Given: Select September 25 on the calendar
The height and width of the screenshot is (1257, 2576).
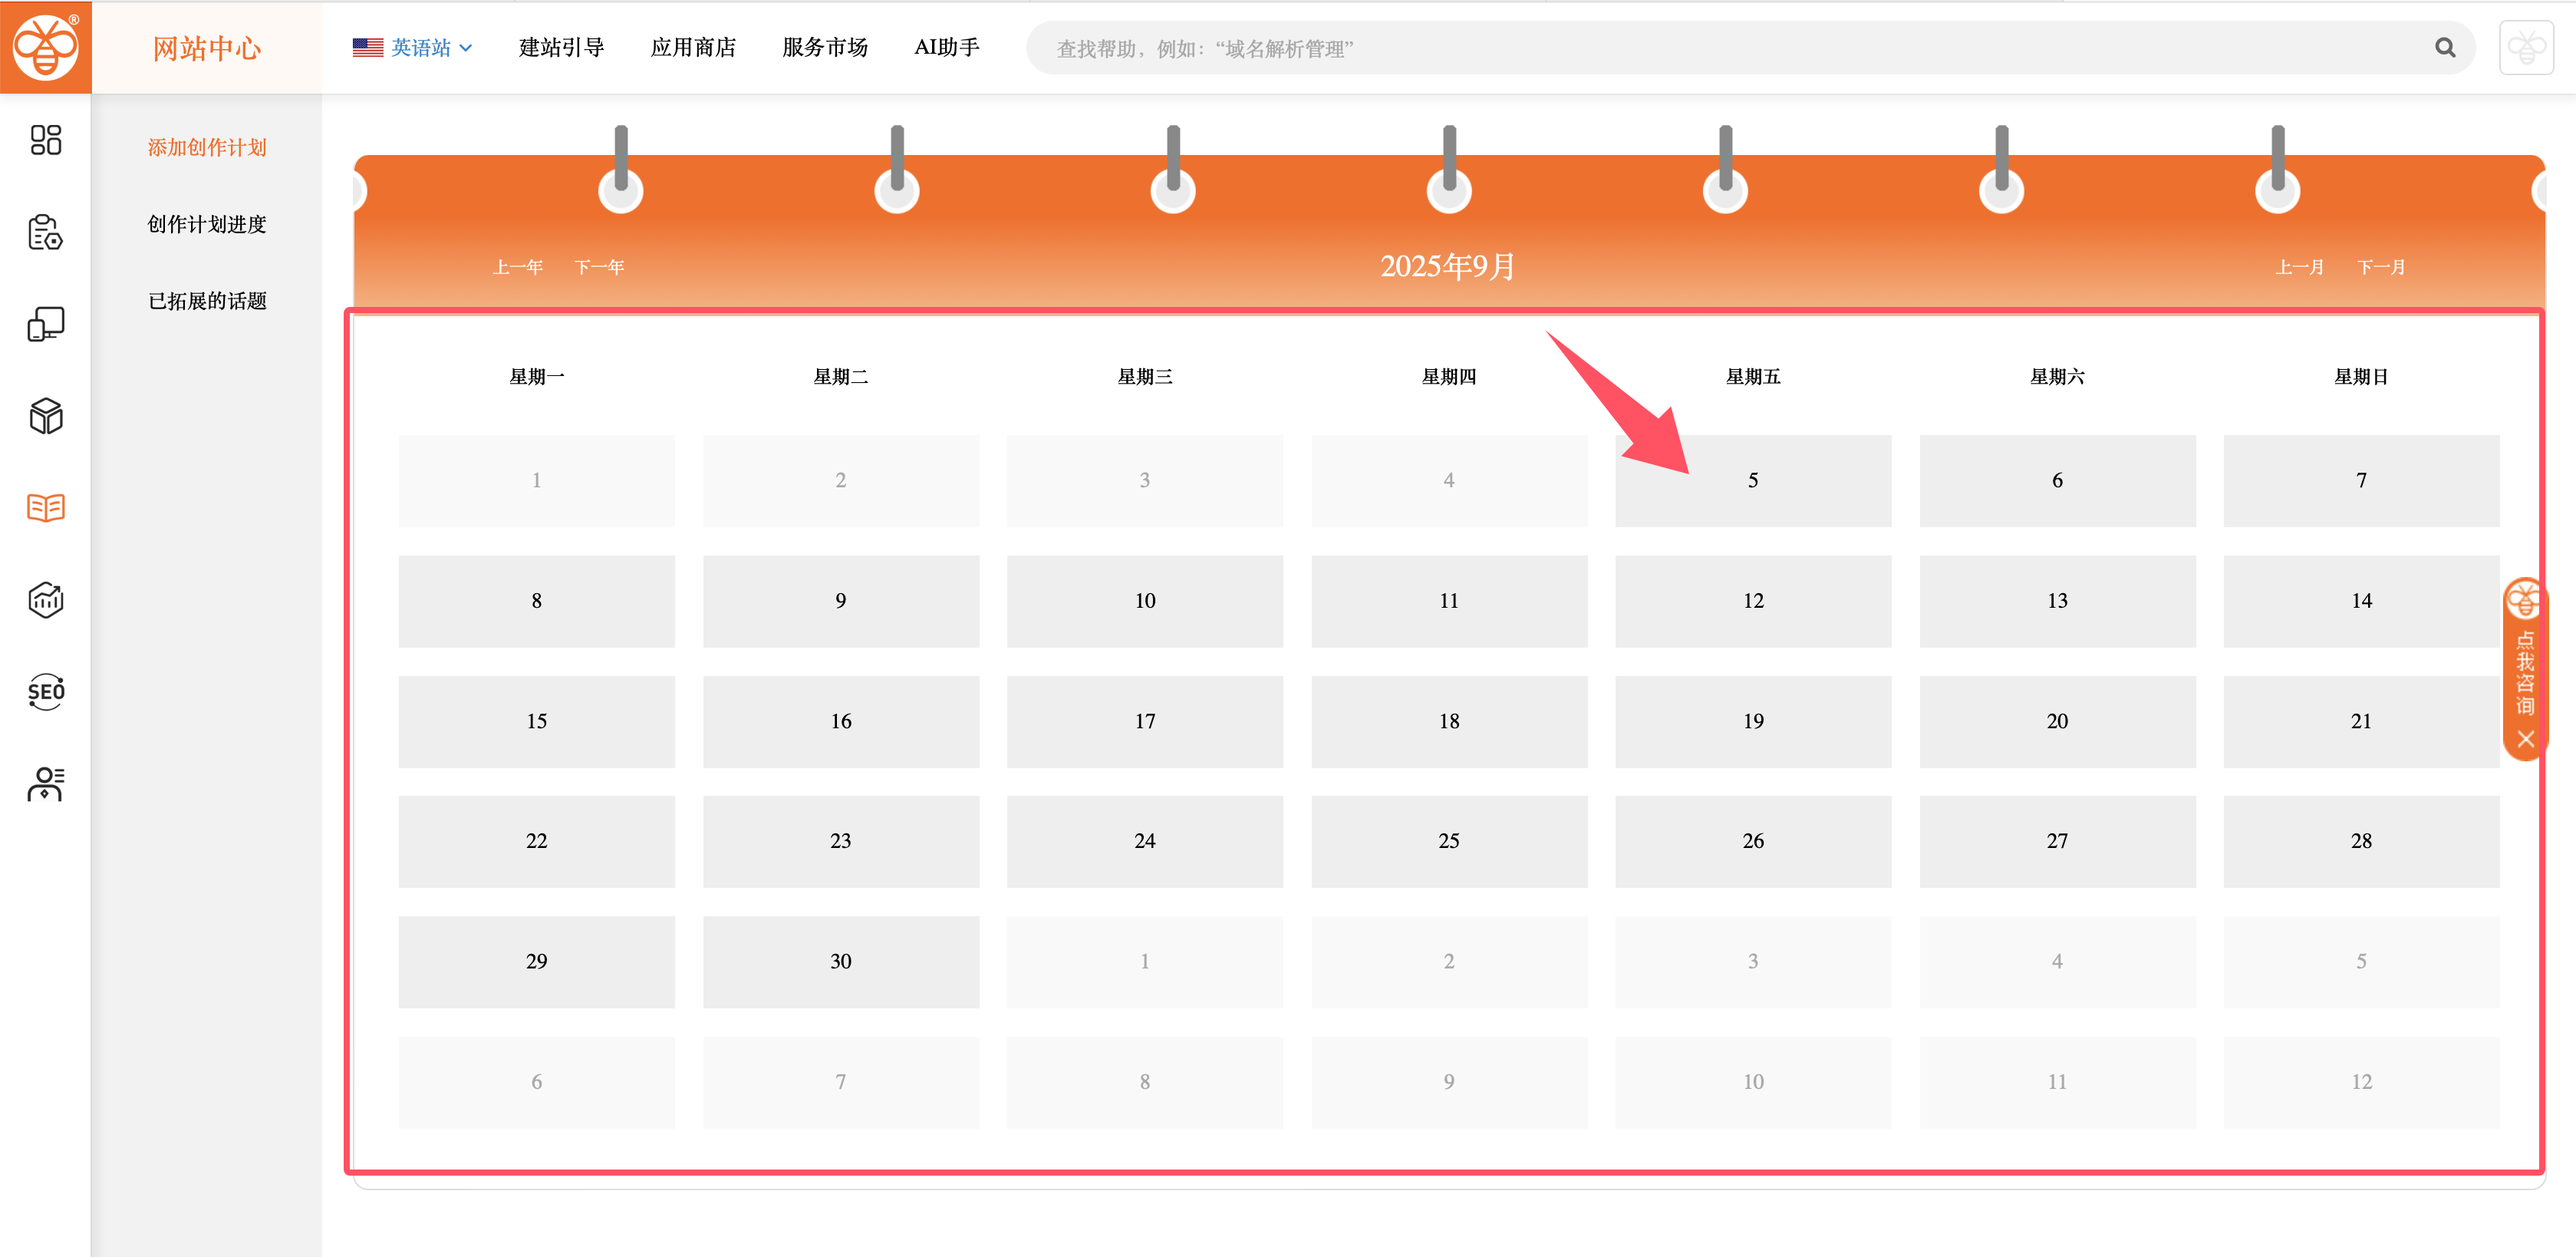Looking at the screenshot, I should coord(1449,841).
